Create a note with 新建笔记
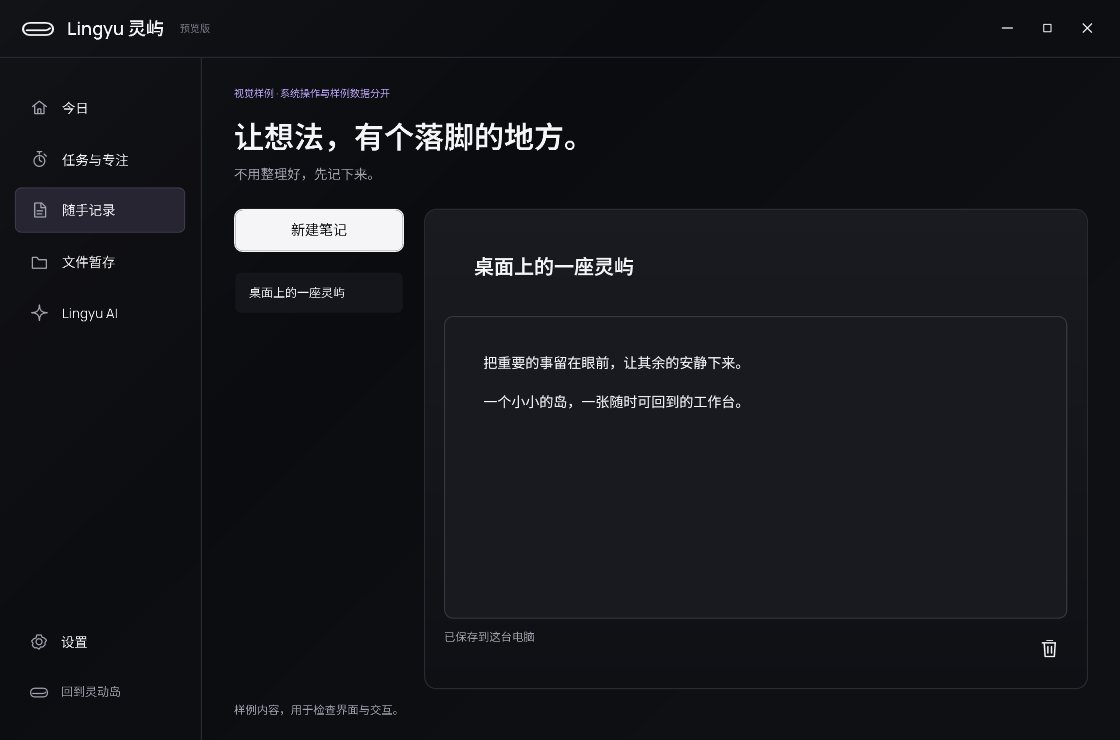Viewport: 1120px width, 740px height. click(x=319, y=230)
